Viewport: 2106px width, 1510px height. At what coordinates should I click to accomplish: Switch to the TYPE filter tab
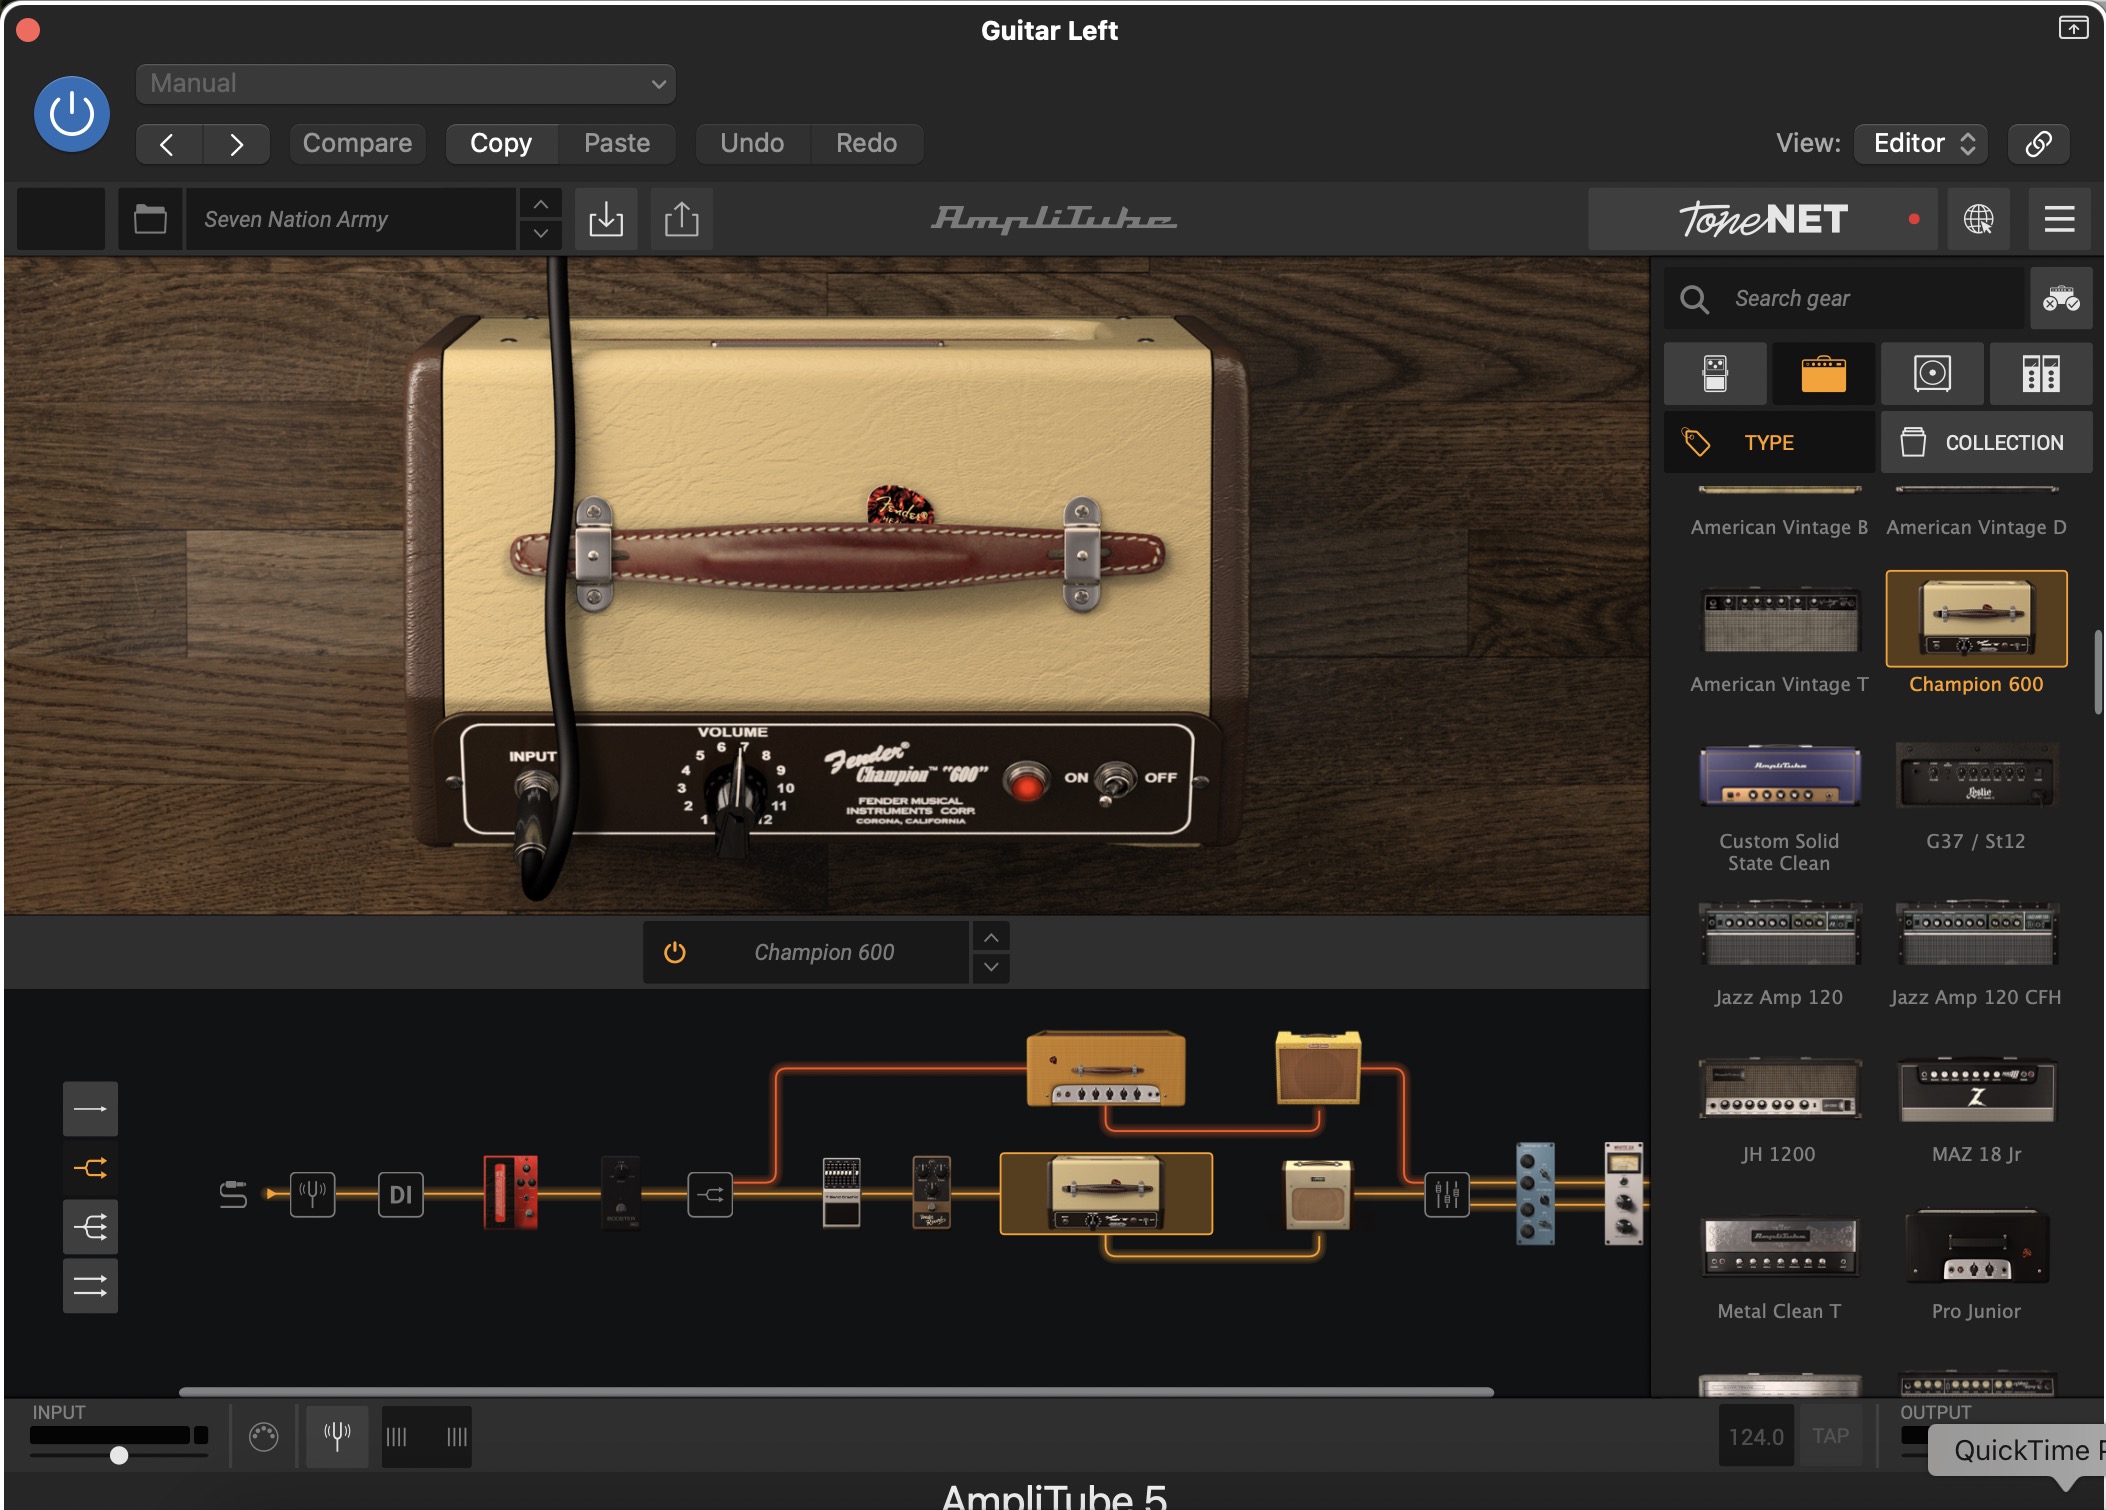coord(1770,442)
